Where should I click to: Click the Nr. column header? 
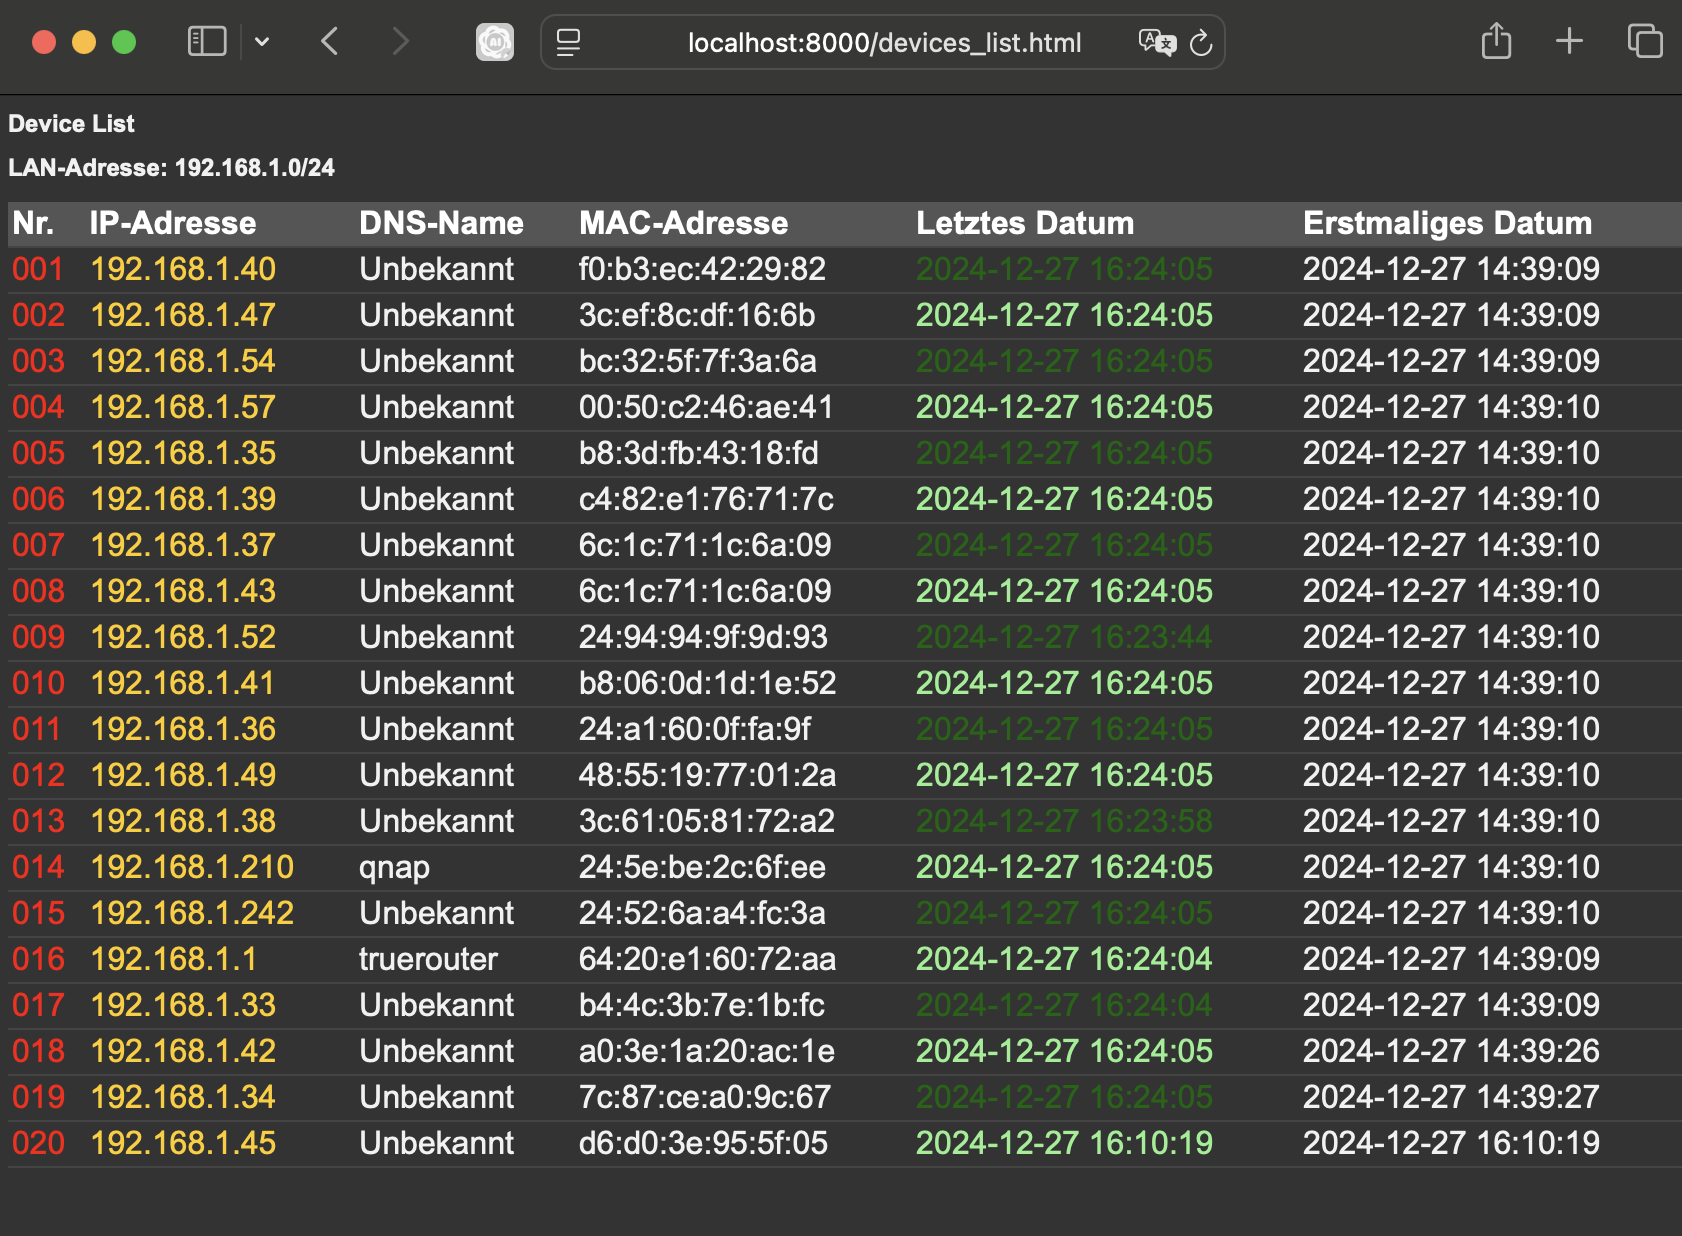pos(33,223)
